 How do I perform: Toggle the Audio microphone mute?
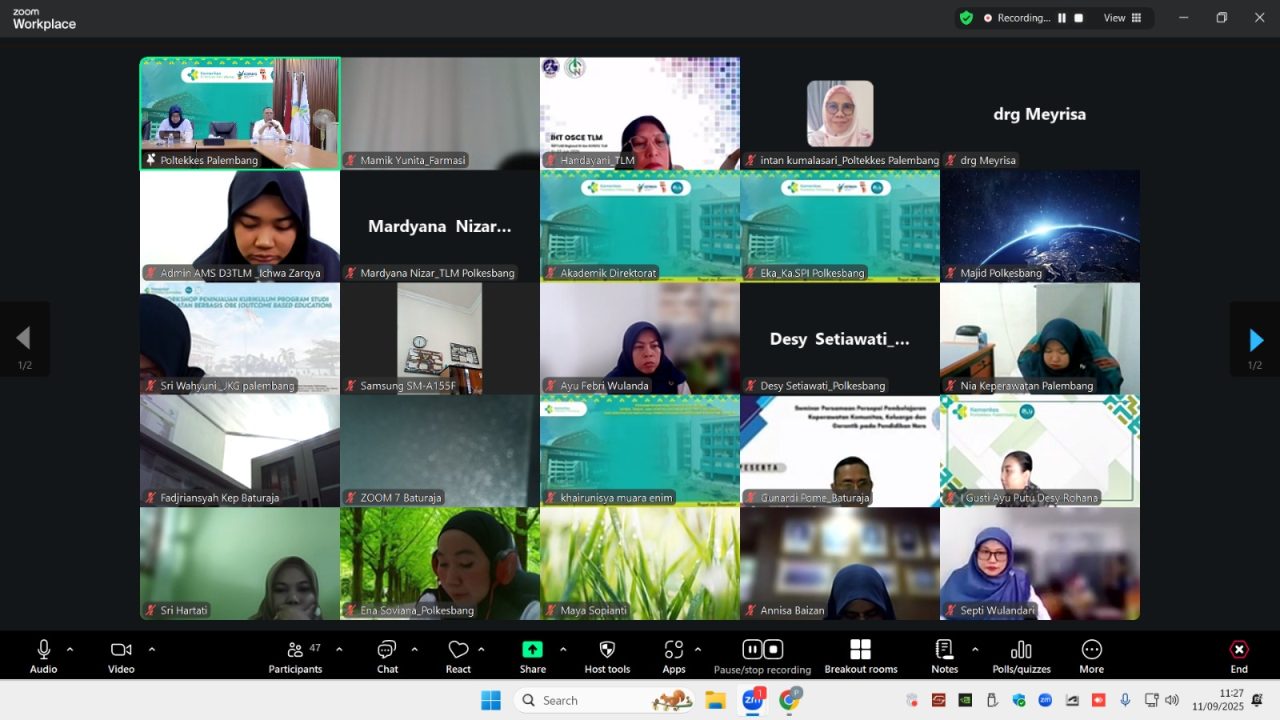coord(43,655)
